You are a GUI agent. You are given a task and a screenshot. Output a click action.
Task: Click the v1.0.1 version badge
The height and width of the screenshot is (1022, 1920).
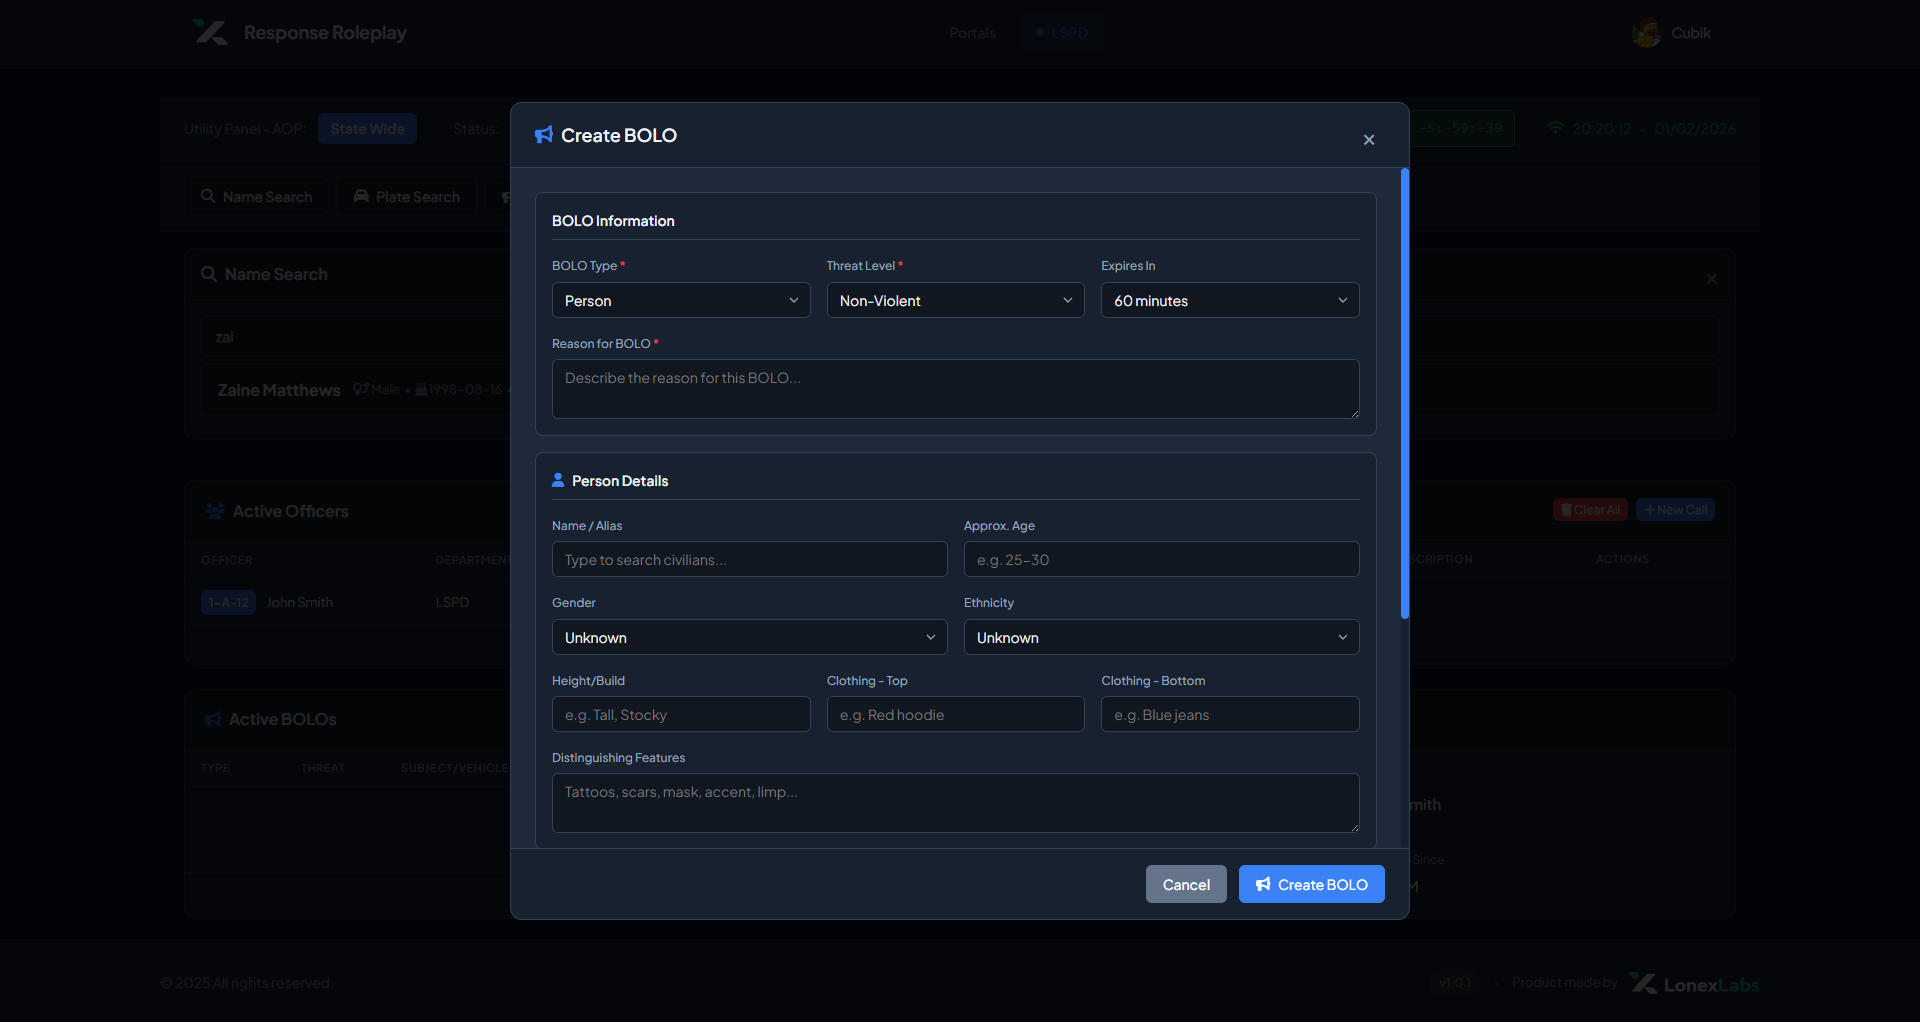[x=1455, y=982]
